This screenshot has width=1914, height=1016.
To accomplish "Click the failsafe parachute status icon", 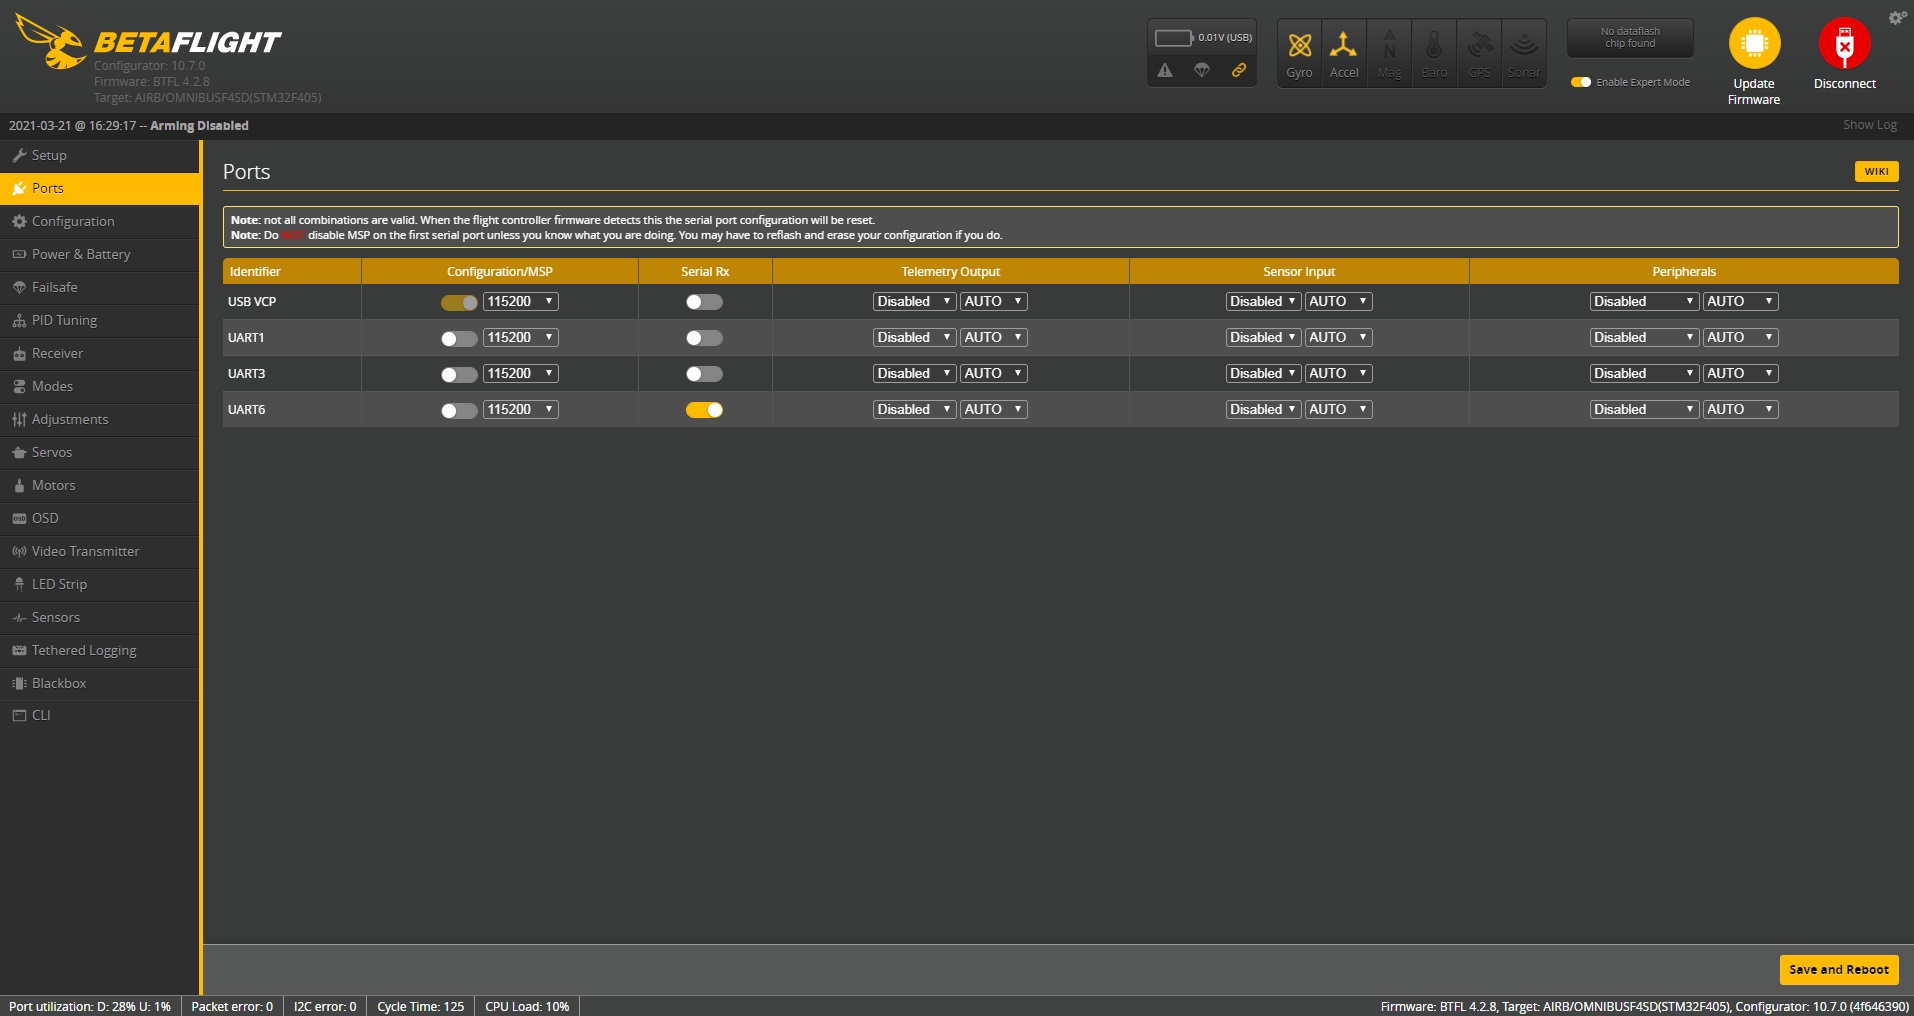I will 1202,70.
